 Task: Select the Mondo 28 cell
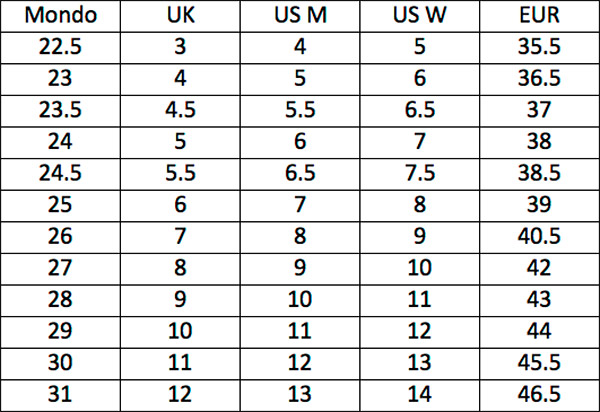[x=60, y=300]
